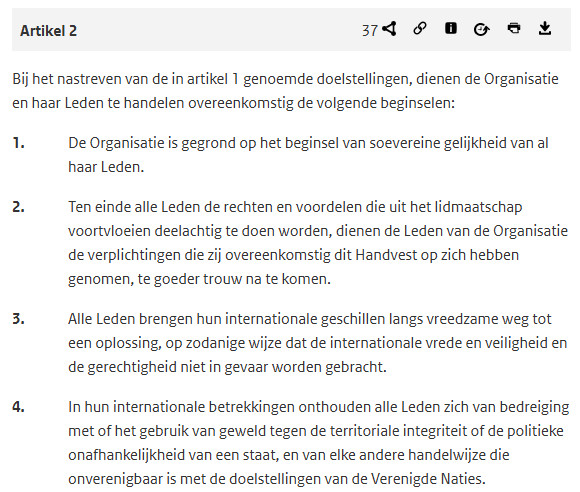580x492 pixels.
Task: Click list number 2. marker
Action: [x=18, y=207]
